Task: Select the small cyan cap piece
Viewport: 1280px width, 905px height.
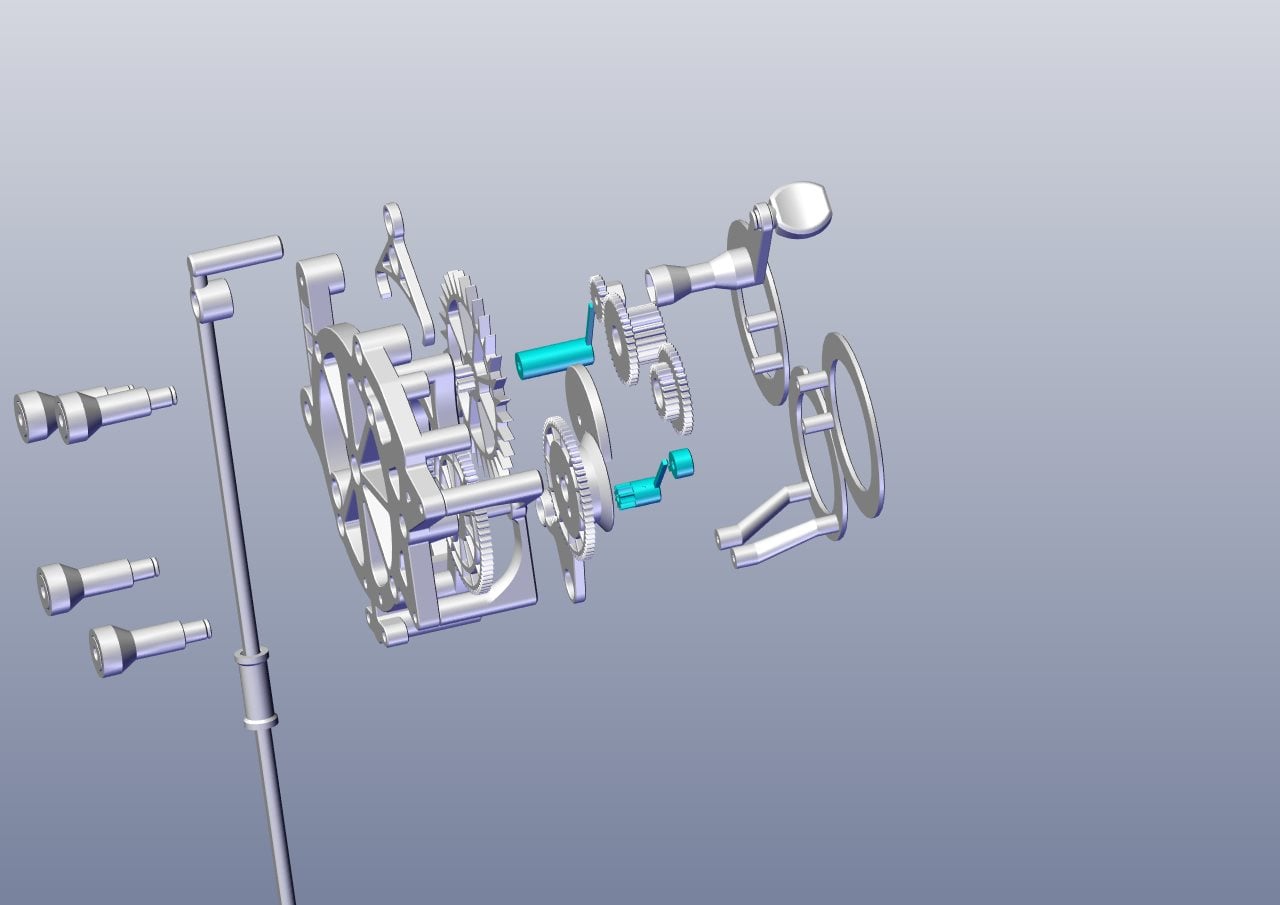Action: pos(681,462)
